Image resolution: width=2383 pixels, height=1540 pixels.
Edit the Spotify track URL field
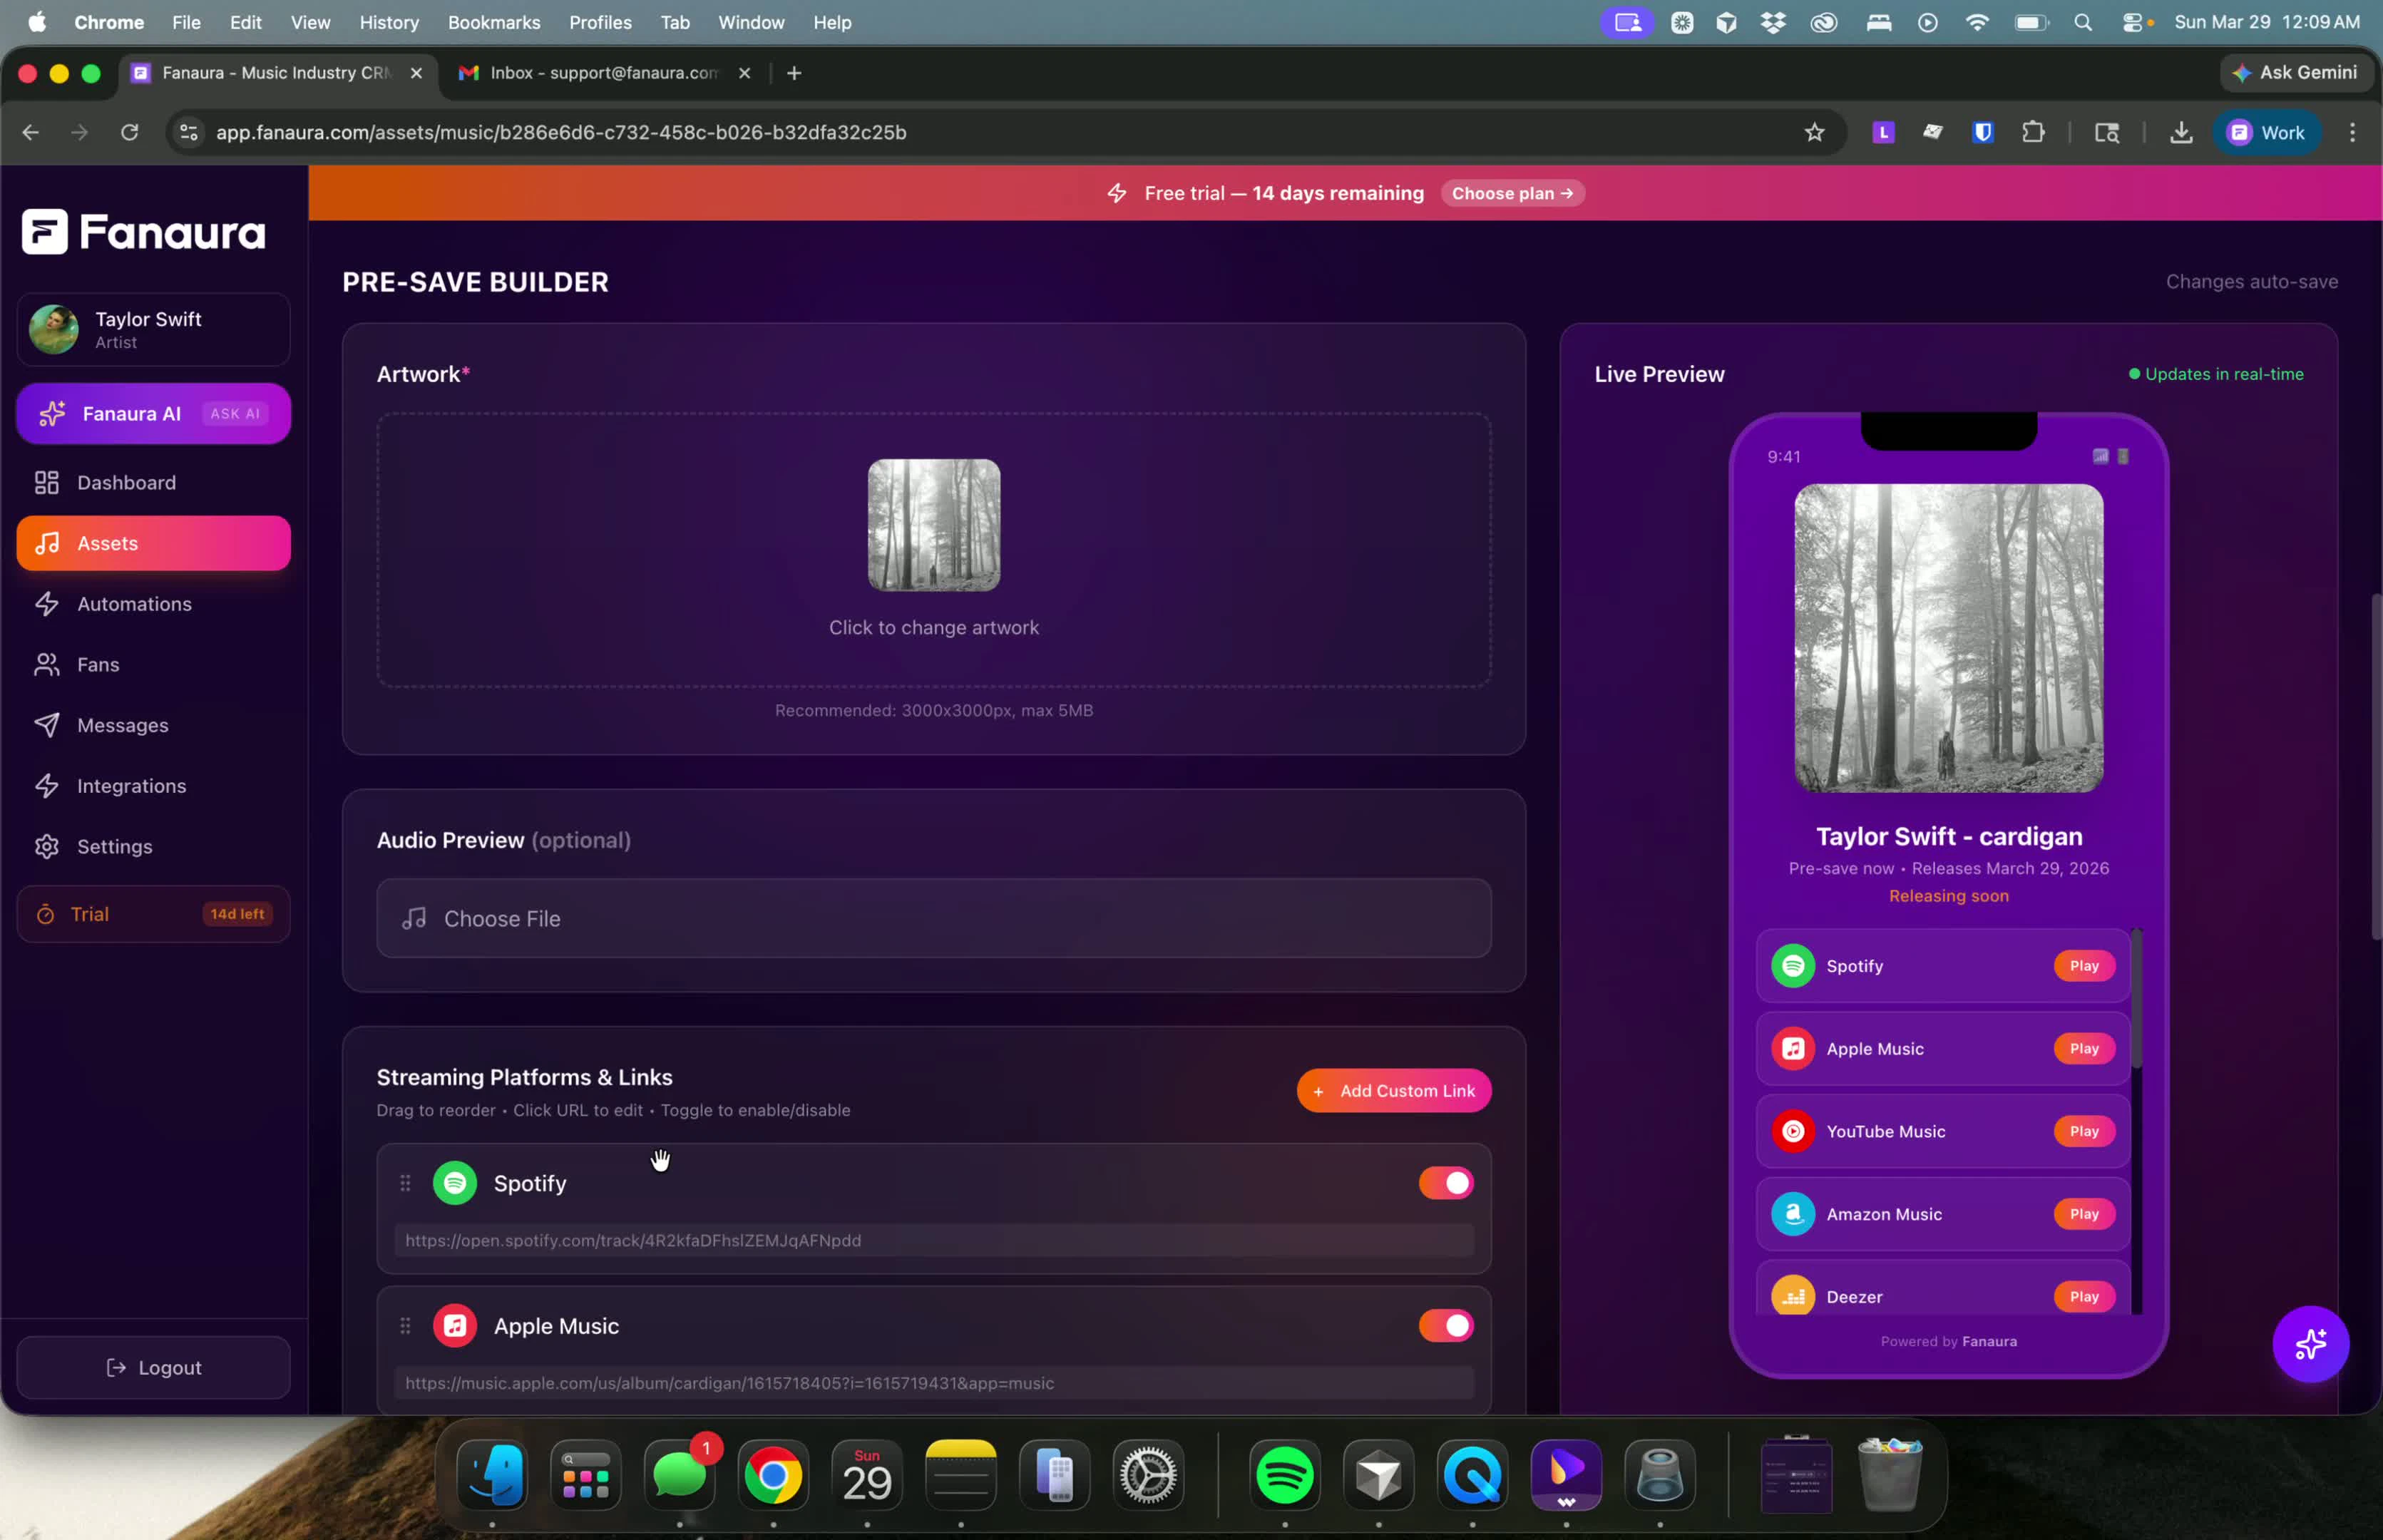coord(934,1240)
